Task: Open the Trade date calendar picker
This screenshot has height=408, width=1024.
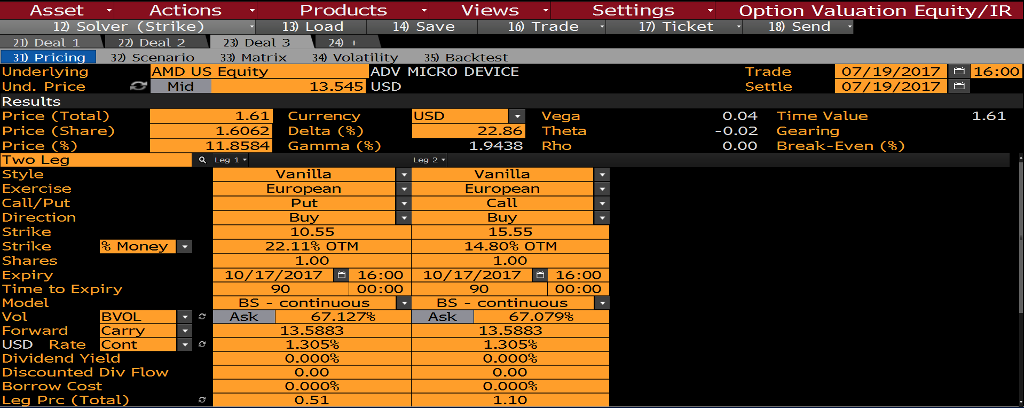Action: [959, 72]
